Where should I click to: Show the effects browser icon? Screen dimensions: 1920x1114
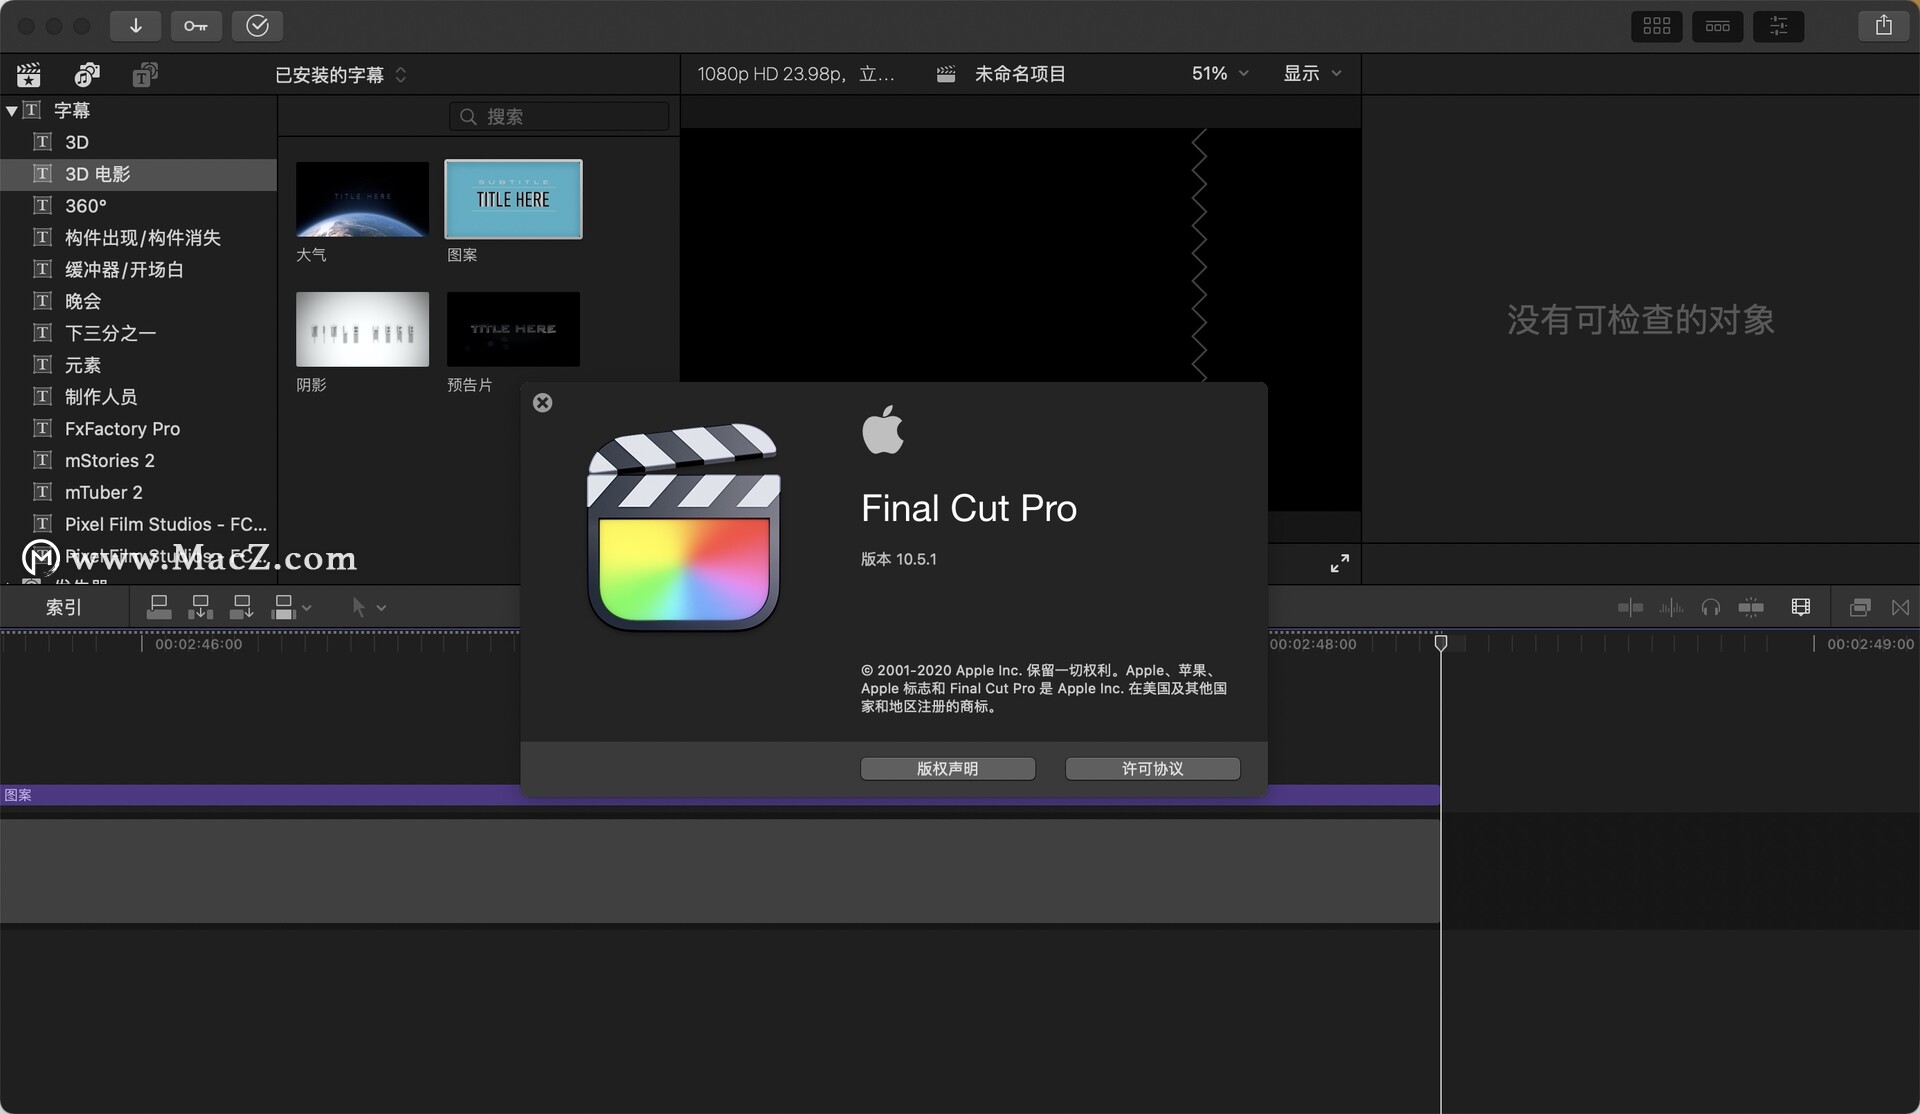[1860, 607]
